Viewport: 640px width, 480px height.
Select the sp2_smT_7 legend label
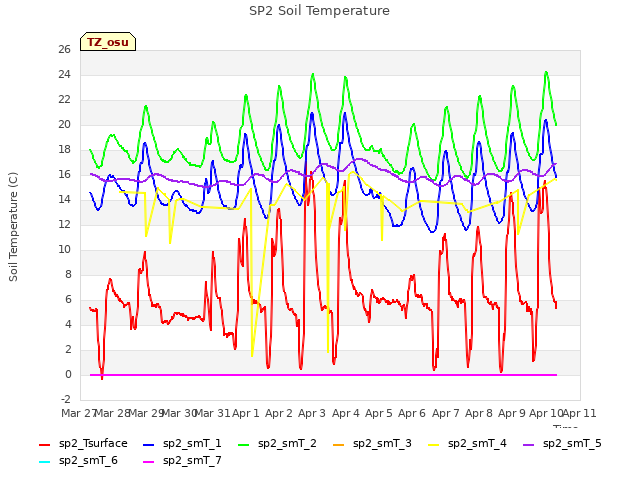click(192, 460)
